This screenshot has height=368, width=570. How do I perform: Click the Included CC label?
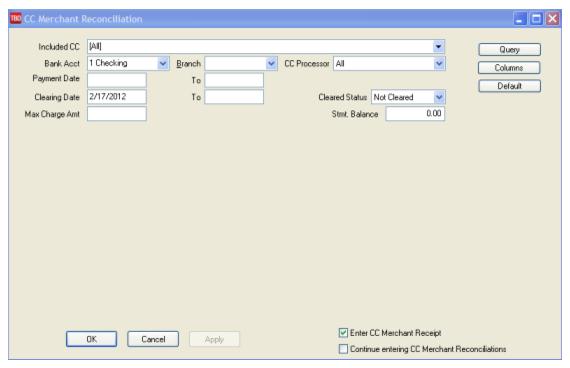(59, 47)
